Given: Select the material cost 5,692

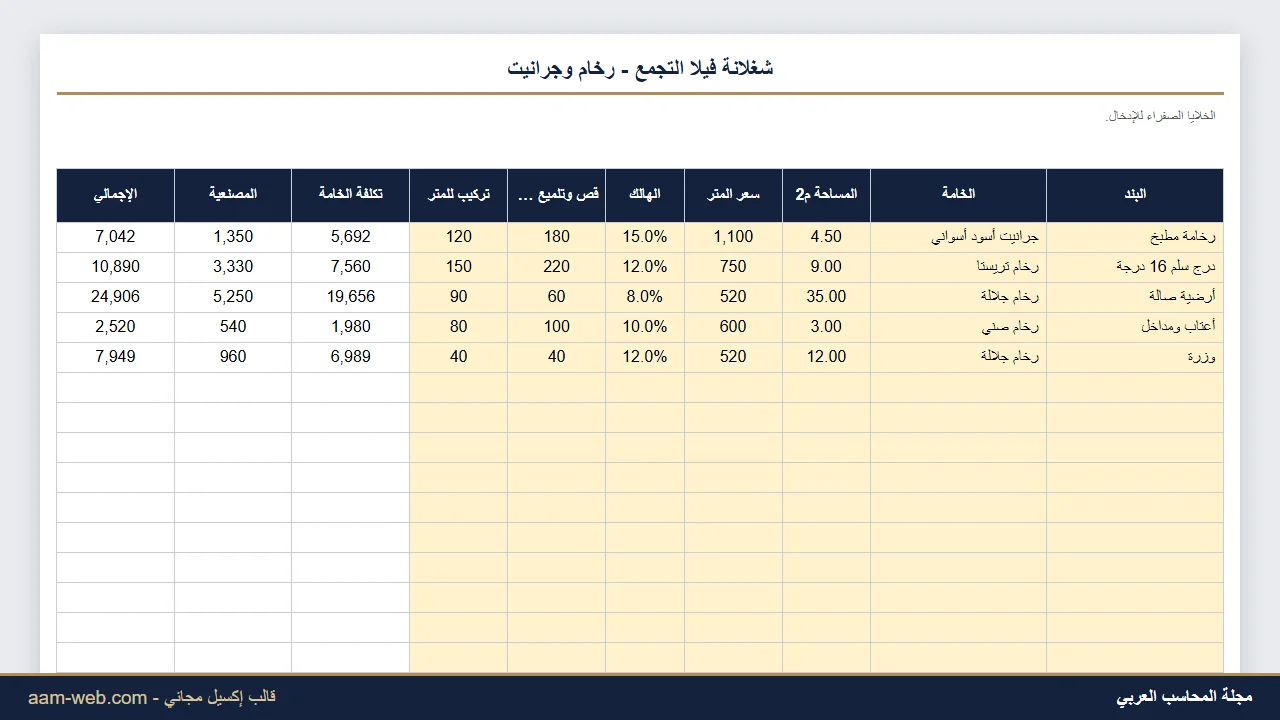Looking at the screenshot, I should coord(351,237).
